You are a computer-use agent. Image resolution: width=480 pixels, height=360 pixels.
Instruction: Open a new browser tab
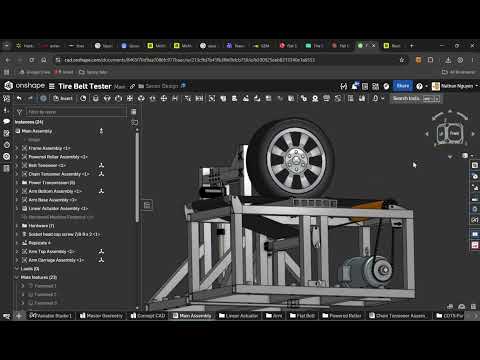pyautogui.click(x=412, y=46)
